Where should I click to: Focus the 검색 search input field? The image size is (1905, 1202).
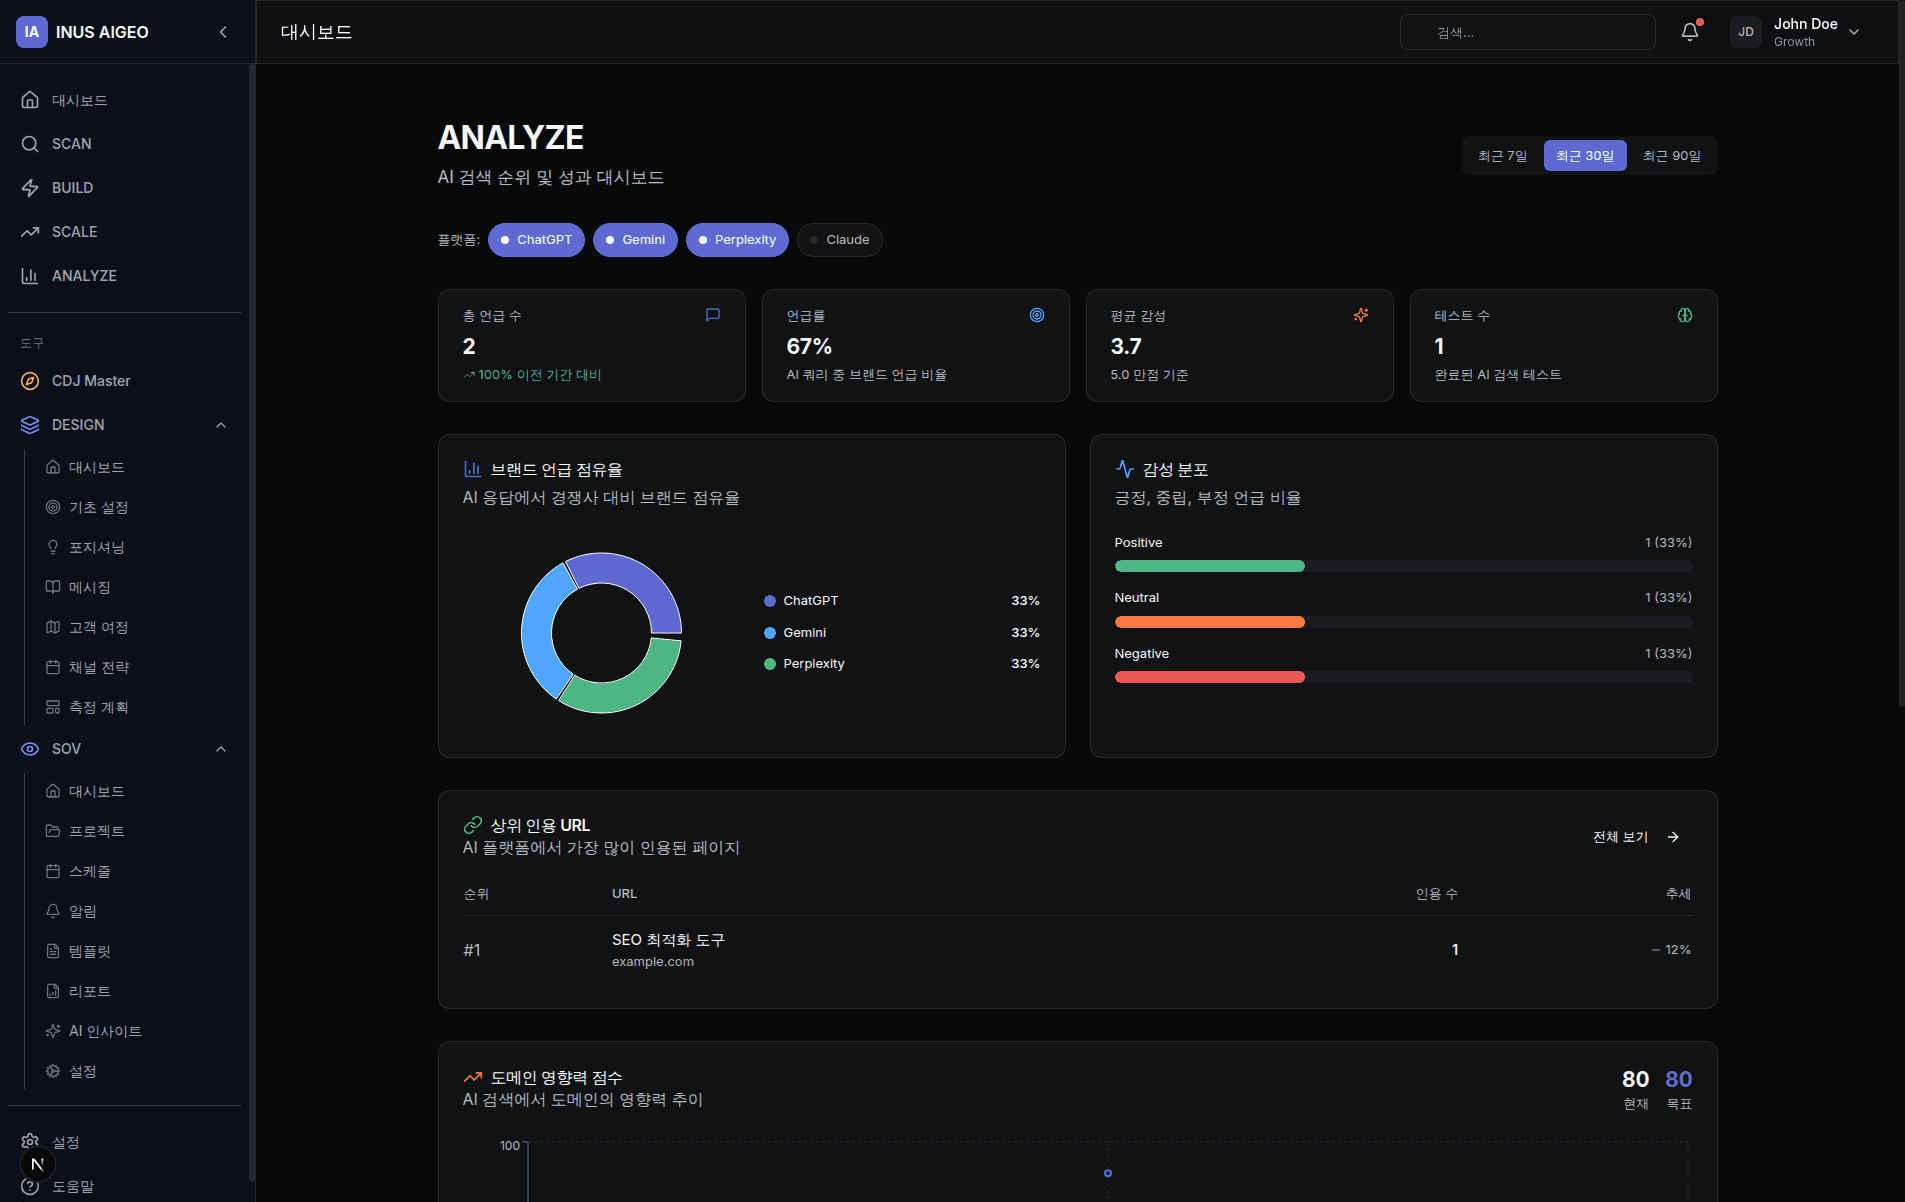click(1527, 32)
